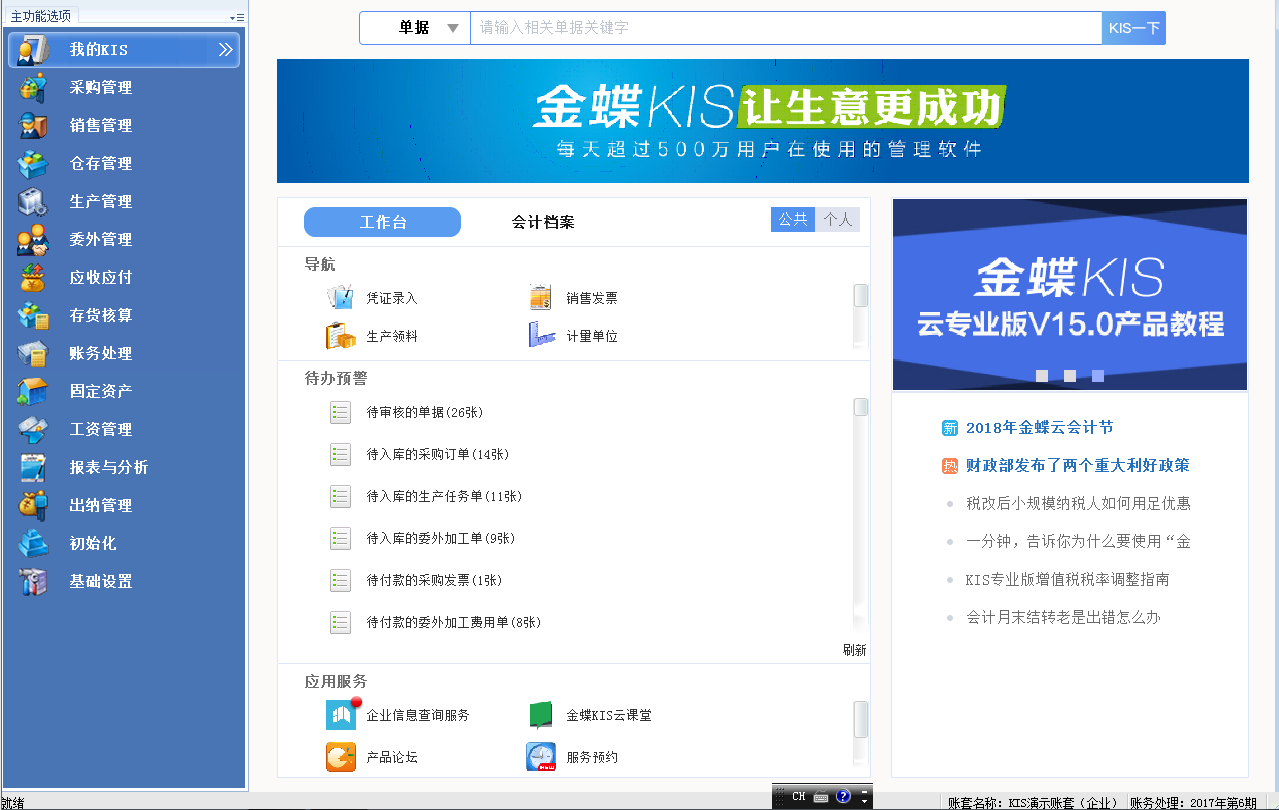The width and height of the screenshot is (1279, 810).
Task: Open KIS专业版增值税税率调整指南 link
Action: (x=1068, y=579)
